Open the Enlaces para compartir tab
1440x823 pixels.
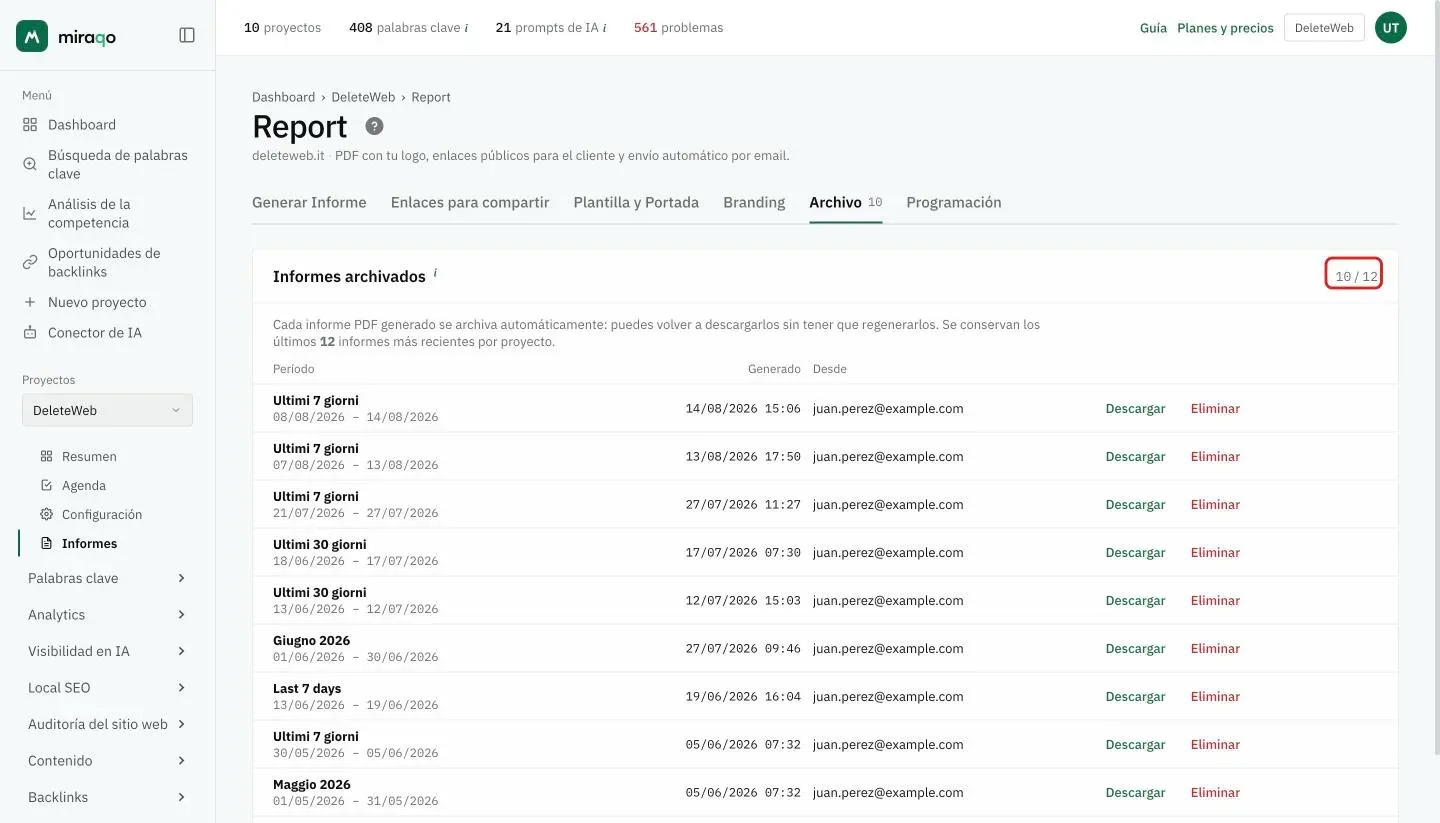point(470,202)
